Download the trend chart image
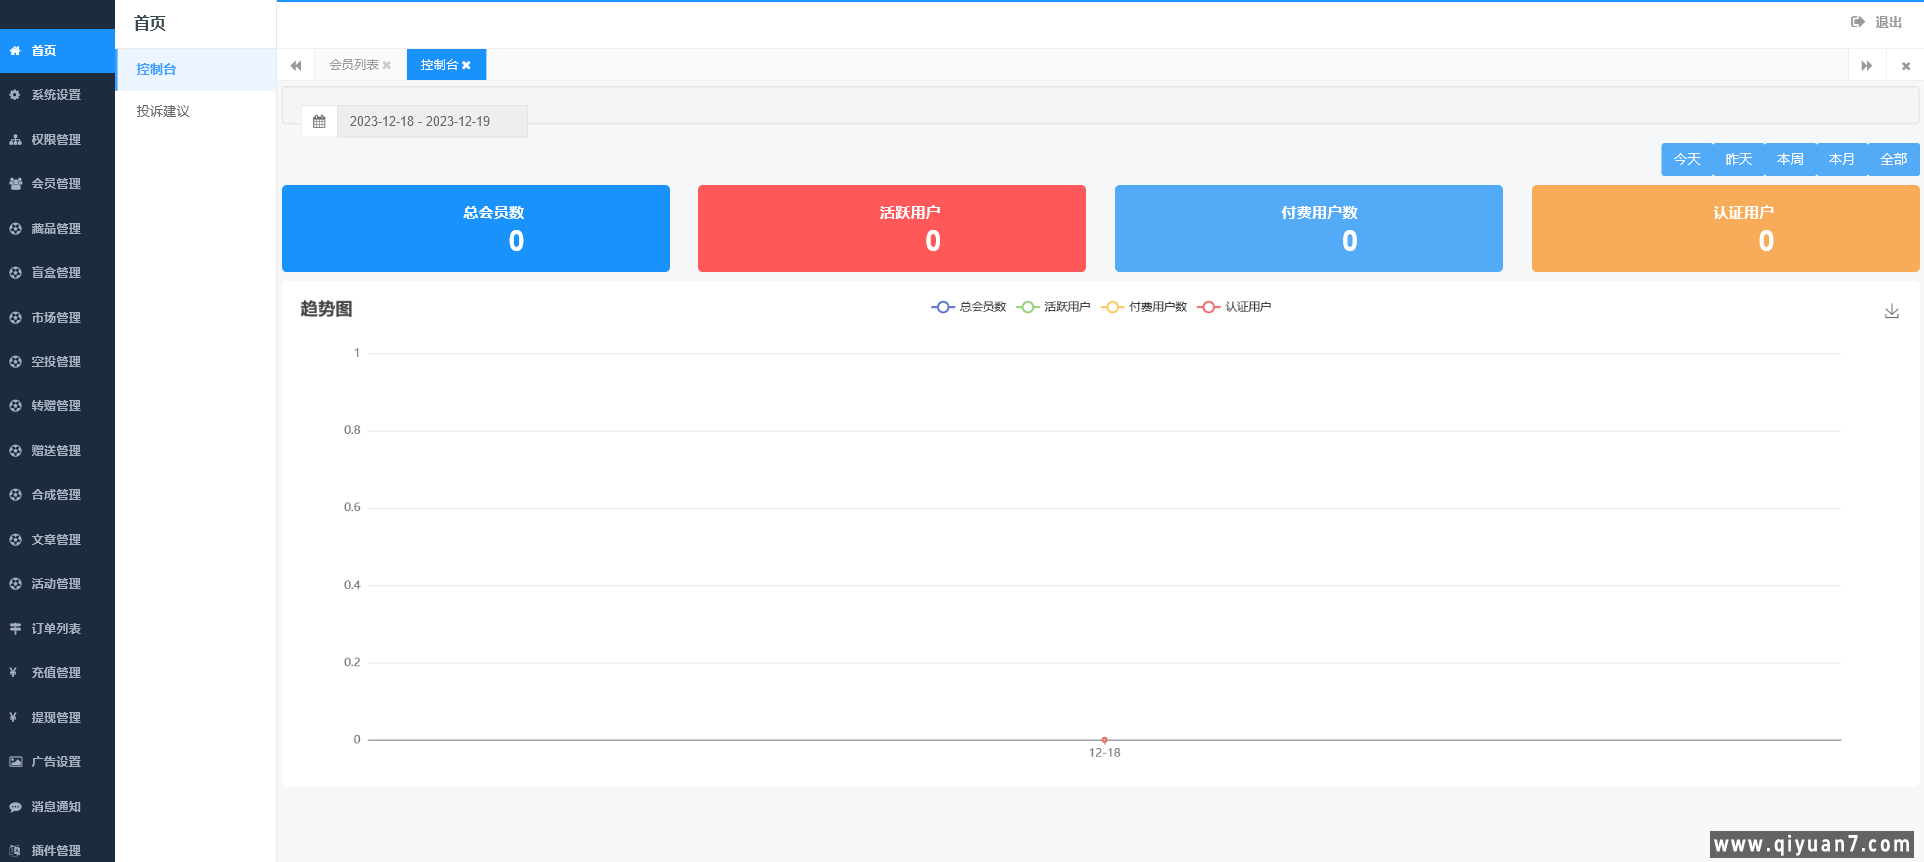1924x862 pixels. point(1891,312)
